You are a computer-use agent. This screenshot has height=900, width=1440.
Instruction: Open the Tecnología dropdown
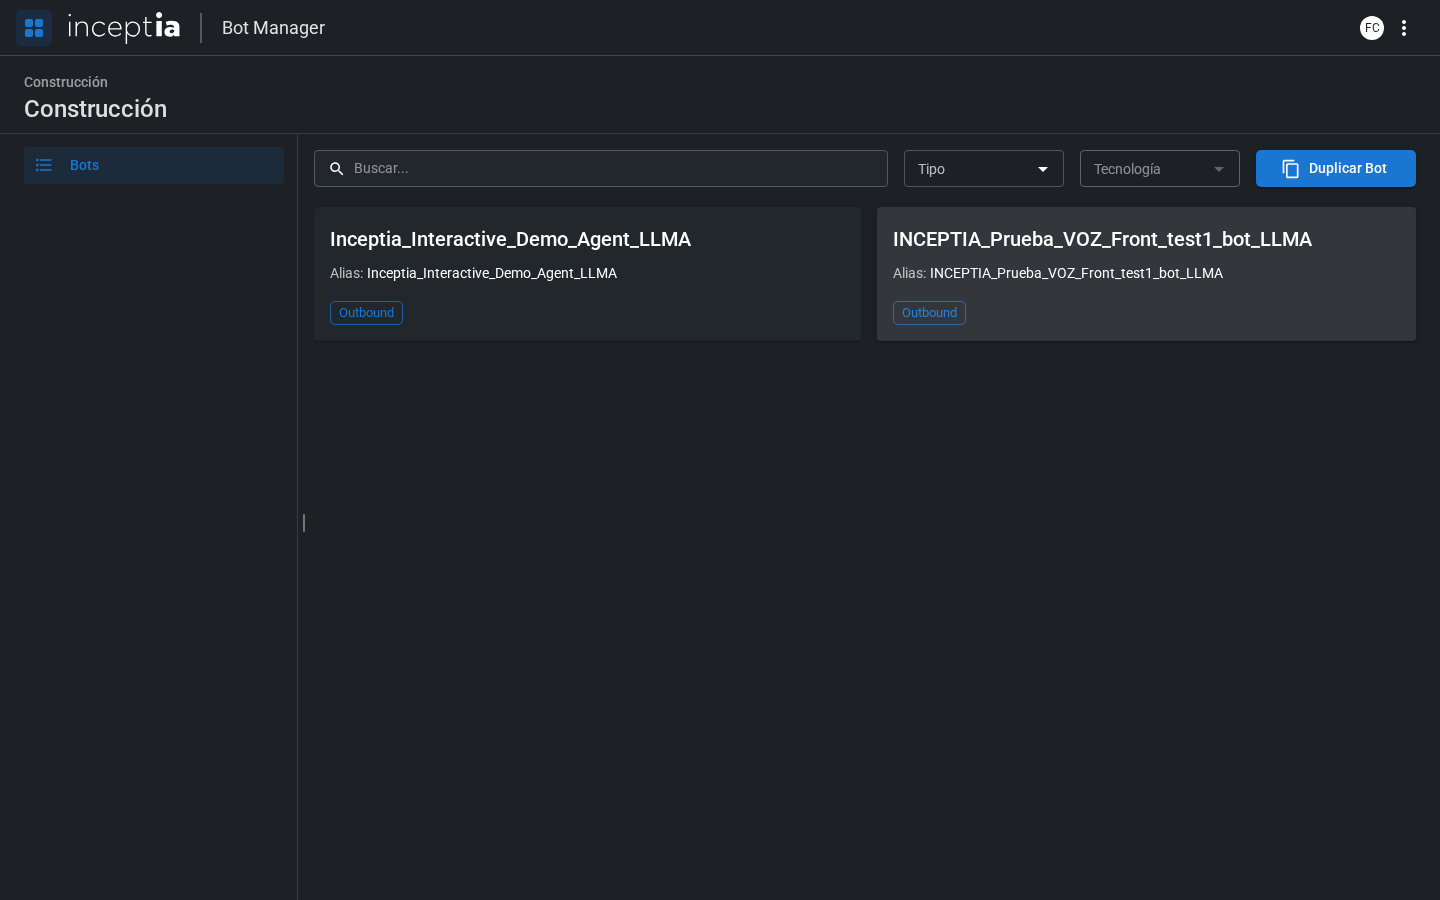click(1160, 168)
